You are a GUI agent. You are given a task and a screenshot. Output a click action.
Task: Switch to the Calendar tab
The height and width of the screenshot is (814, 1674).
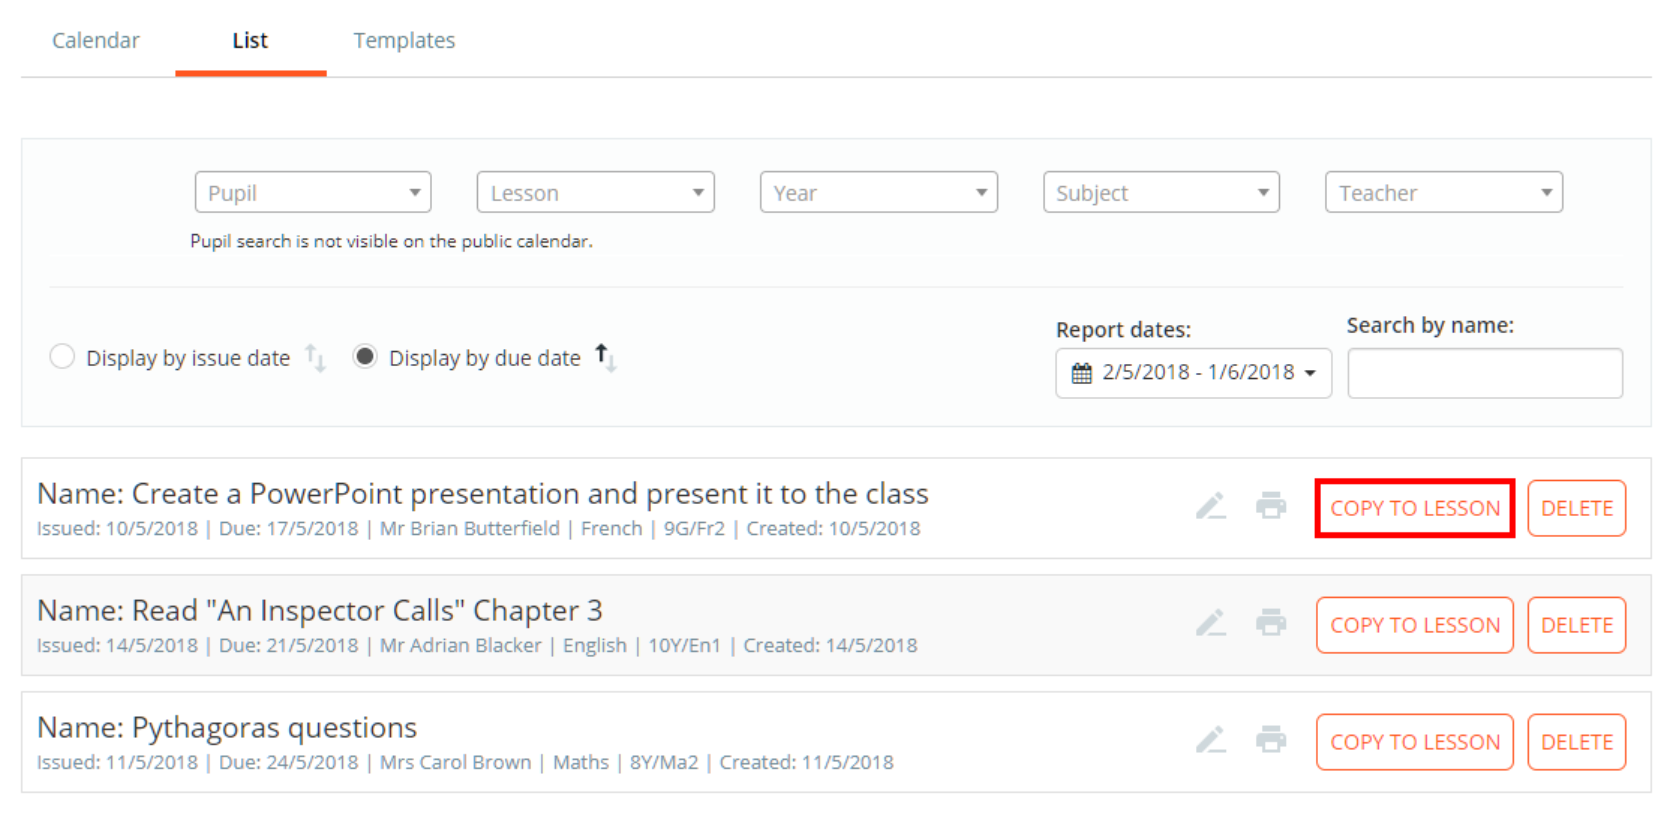(x=95, y=40)
